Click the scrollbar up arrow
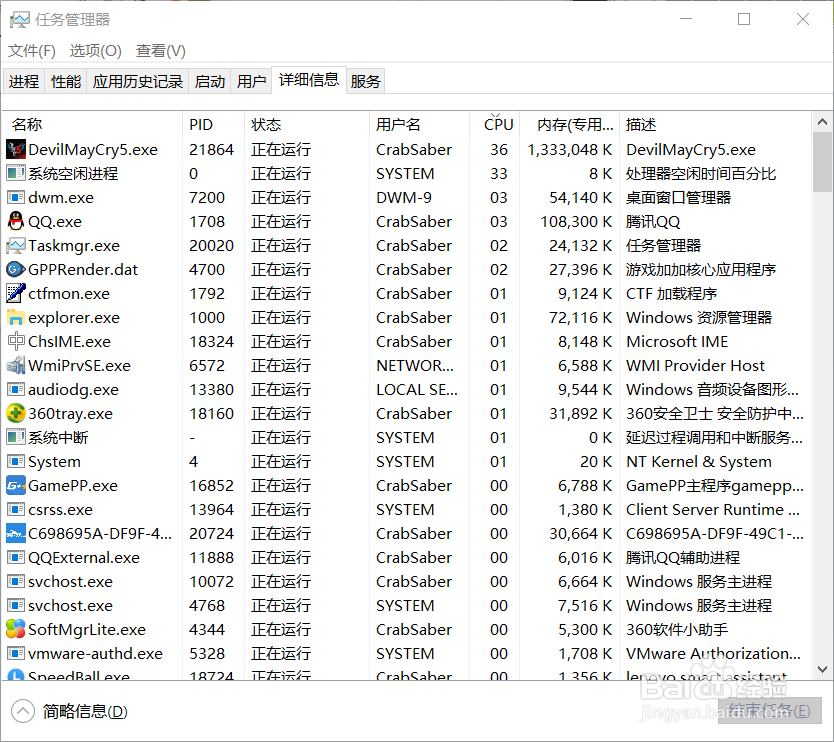Viewport: 834px width, 742px height. (822, 122)
